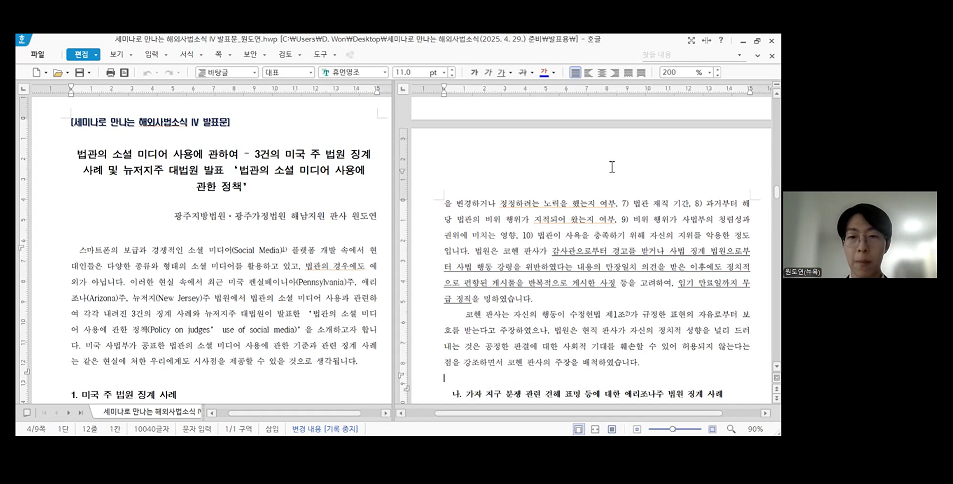The image size is (953, 484).
Task: Open the 휴먼명조 font dropdown
Action: pos(353,72)
